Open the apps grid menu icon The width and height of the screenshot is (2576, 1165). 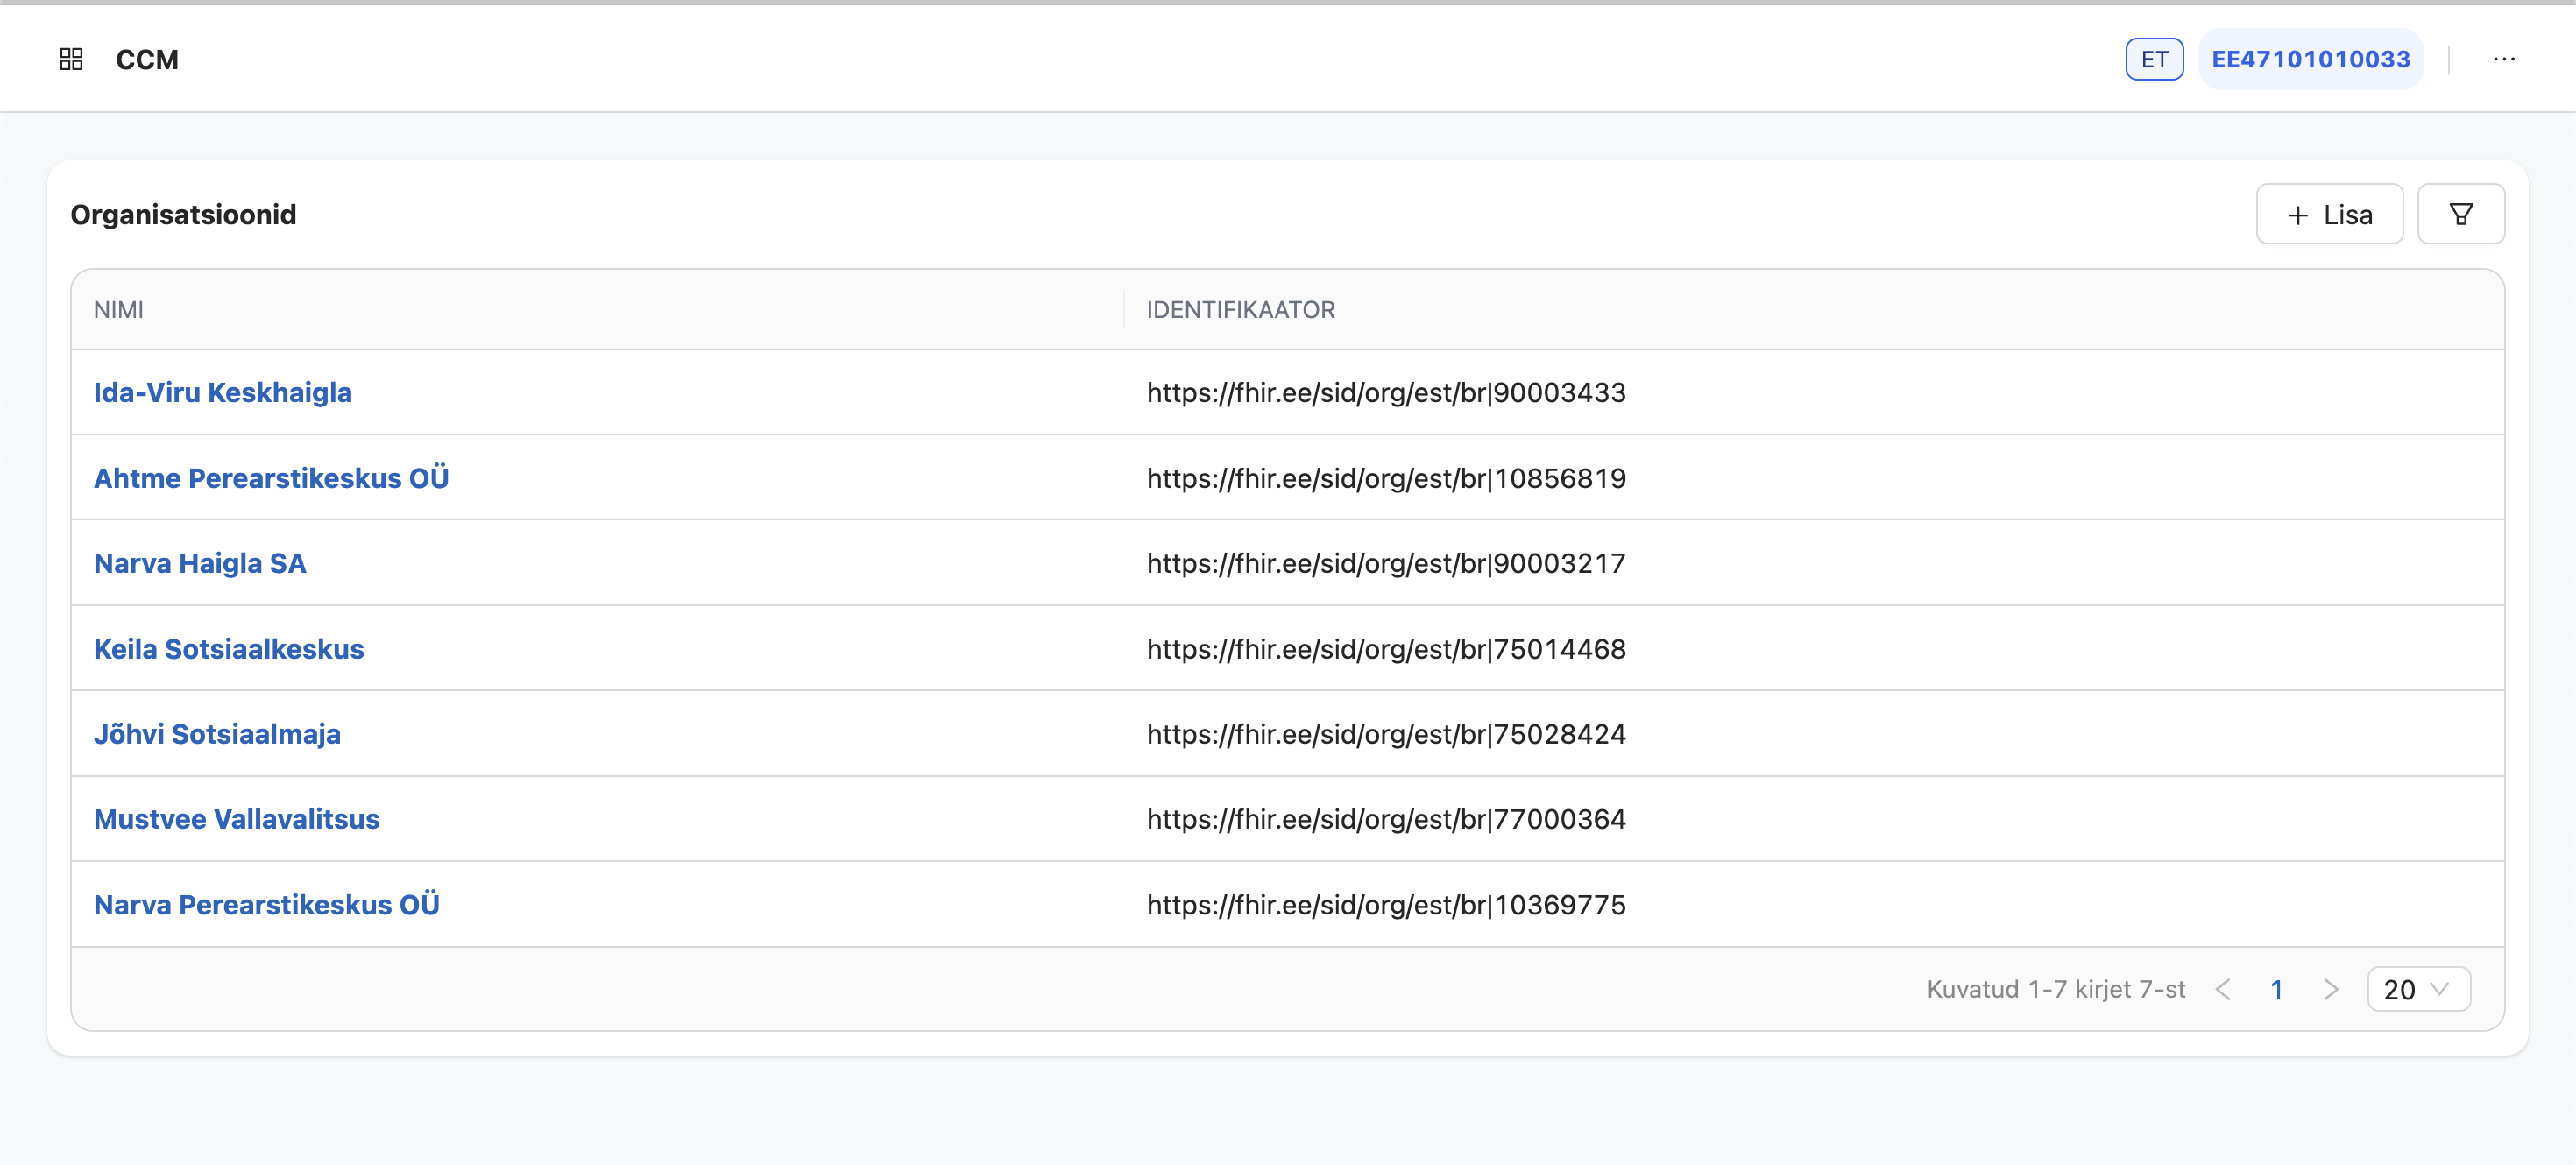[x=71, y=59]
